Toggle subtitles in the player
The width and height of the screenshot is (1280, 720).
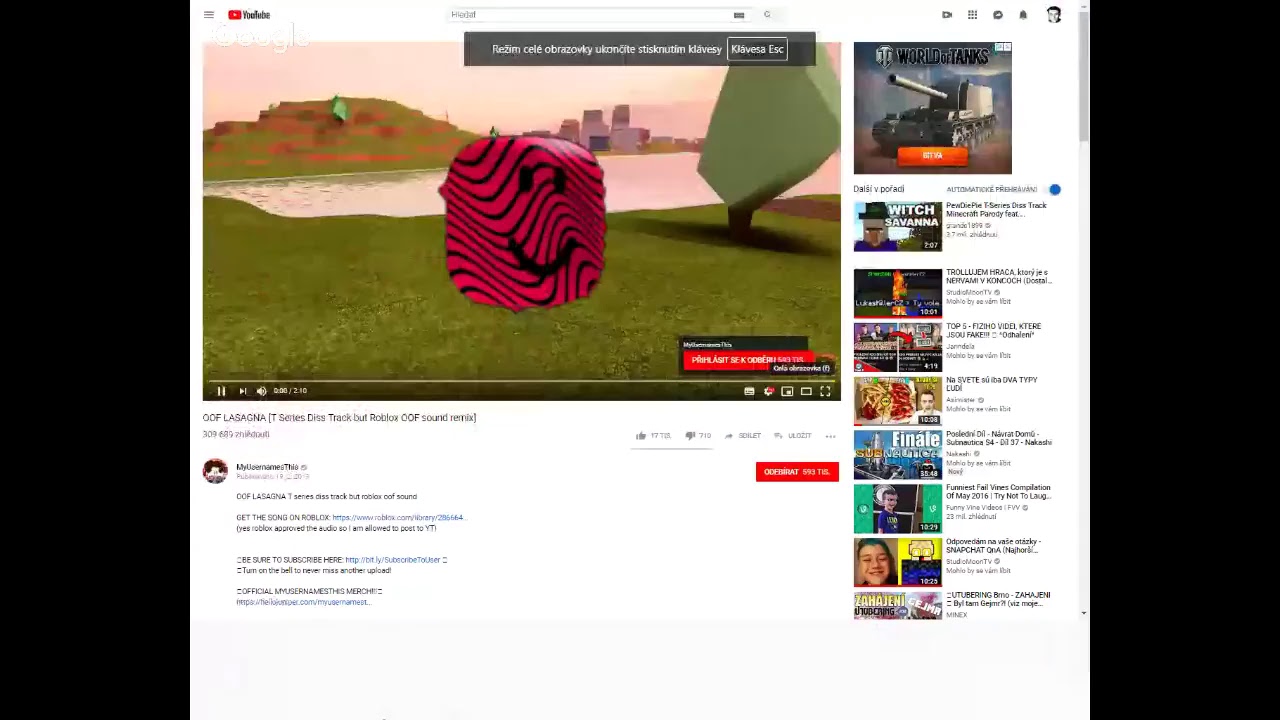(x=749, y=391)
